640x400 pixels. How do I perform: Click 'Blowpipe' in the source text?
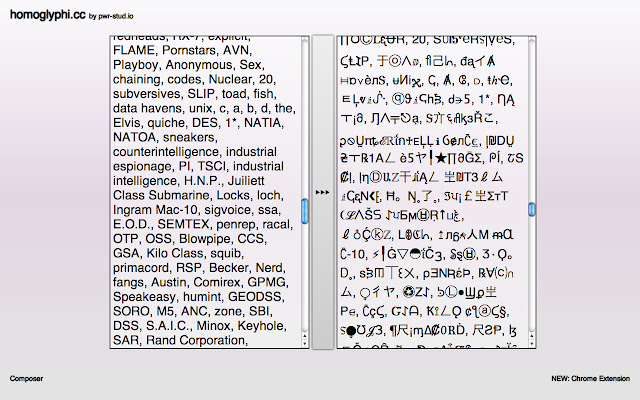click(x=207, y=239)
